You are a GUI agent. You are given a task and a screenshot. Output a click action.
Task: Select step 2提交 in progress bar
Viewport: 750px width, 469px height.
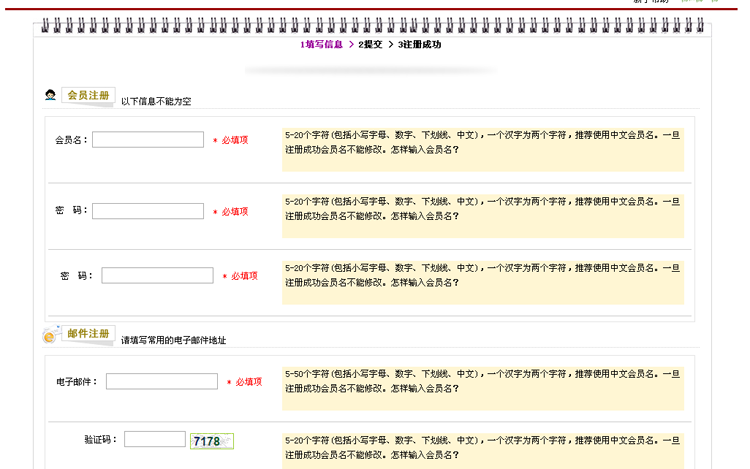pyautogui.click(x=370, y=44)
